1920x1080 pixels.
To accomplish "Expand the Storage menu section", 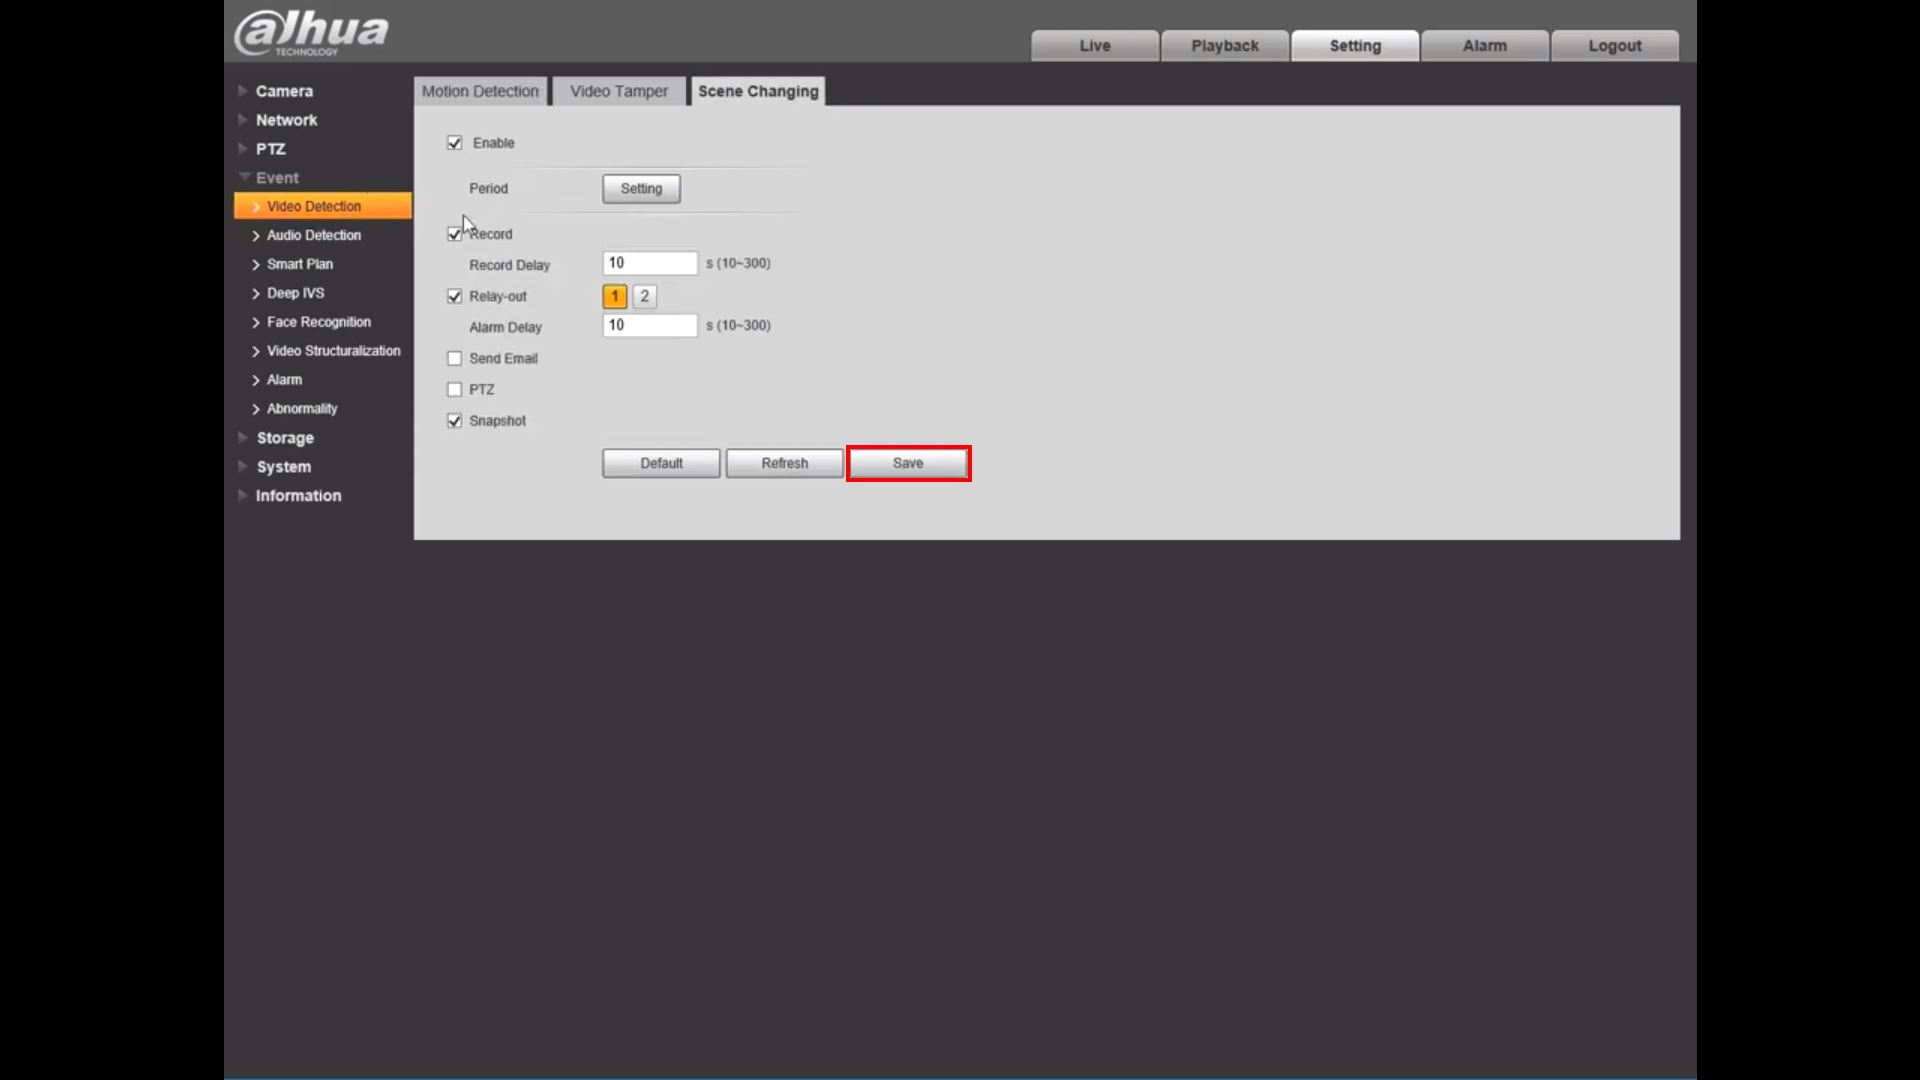I will tap(285, 438).
